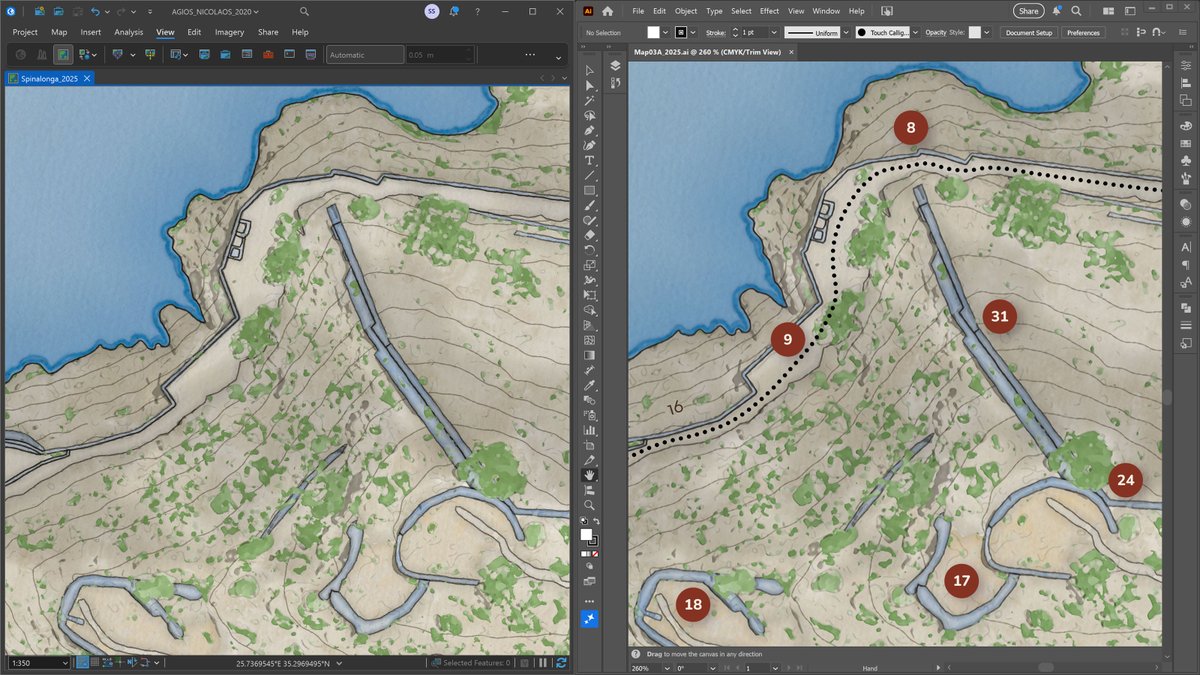Click the Document Setup button
This screenshot has height=675, width=1200.
pos(1028,32)
